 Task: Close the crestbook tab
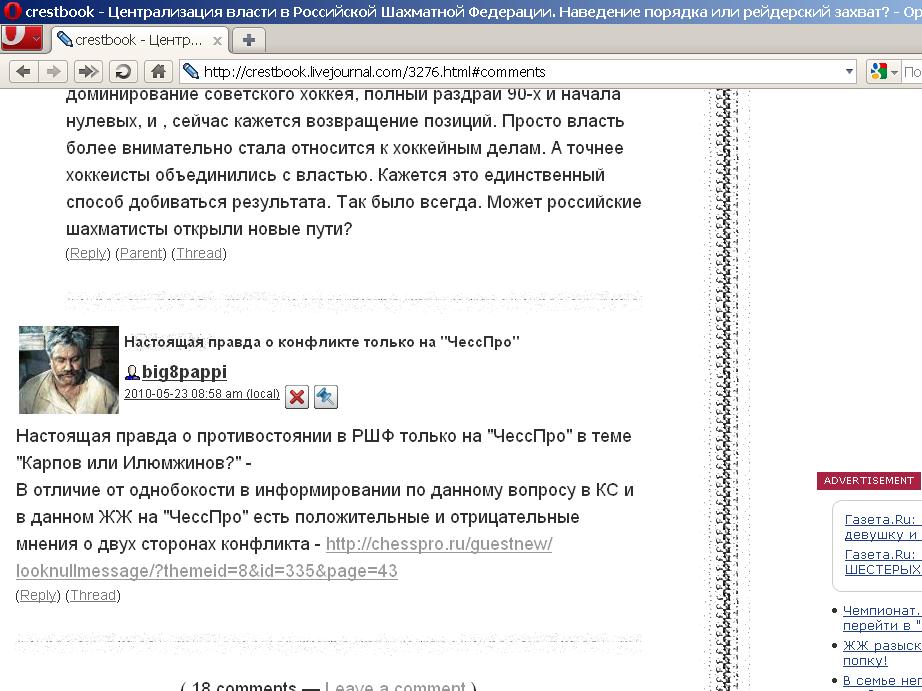tap(215, 40)
